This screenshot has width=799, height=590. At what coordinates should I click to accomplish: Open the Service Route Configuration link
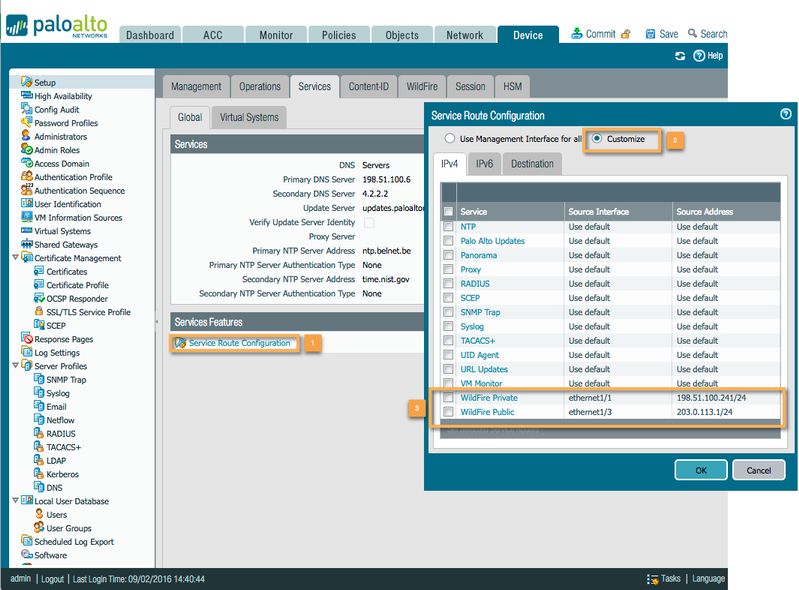pyautogui.click(x=239, y=343)
